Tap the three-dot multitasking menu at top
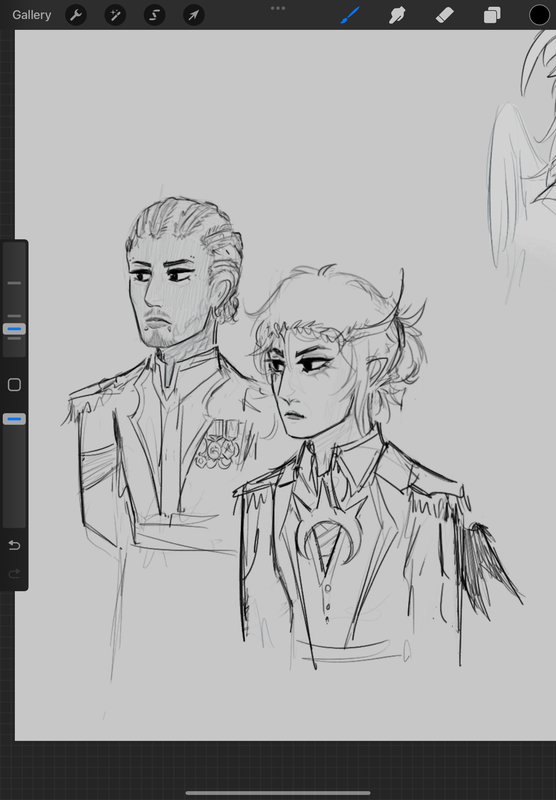This screenshot has width=556, height=800. pos(278,8)
